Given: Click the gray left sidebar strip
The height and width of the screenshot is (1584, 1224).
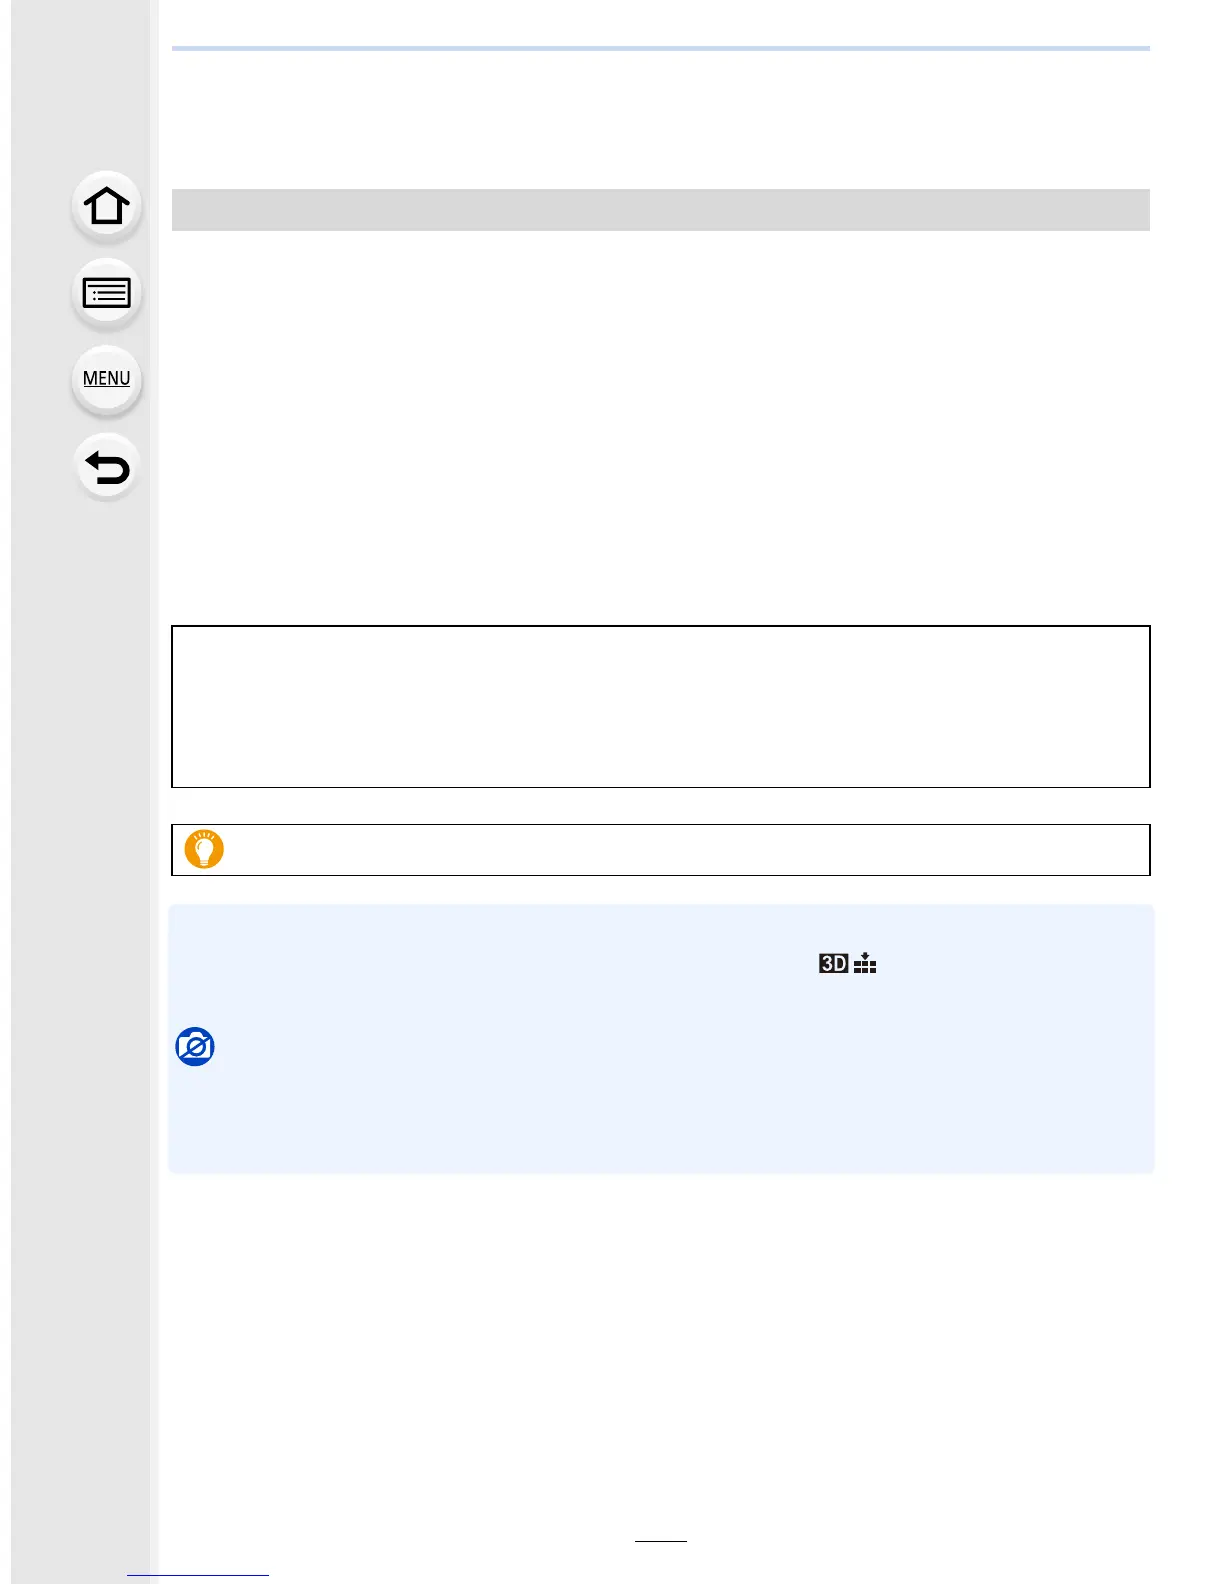Looking at the screenshot, I should tap(40, 900).
